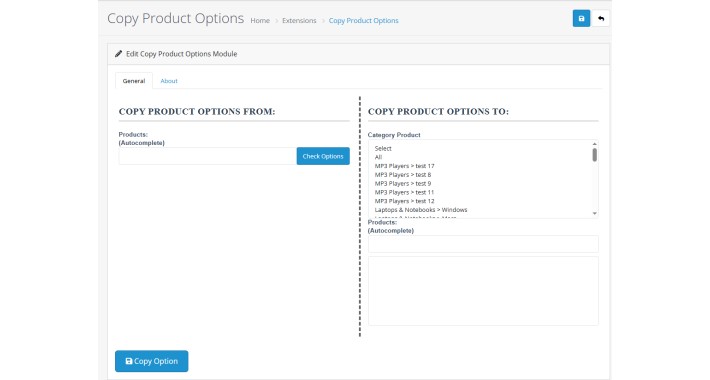Open the Extensions breadcrumb link
710x380 pixels.
299,20
